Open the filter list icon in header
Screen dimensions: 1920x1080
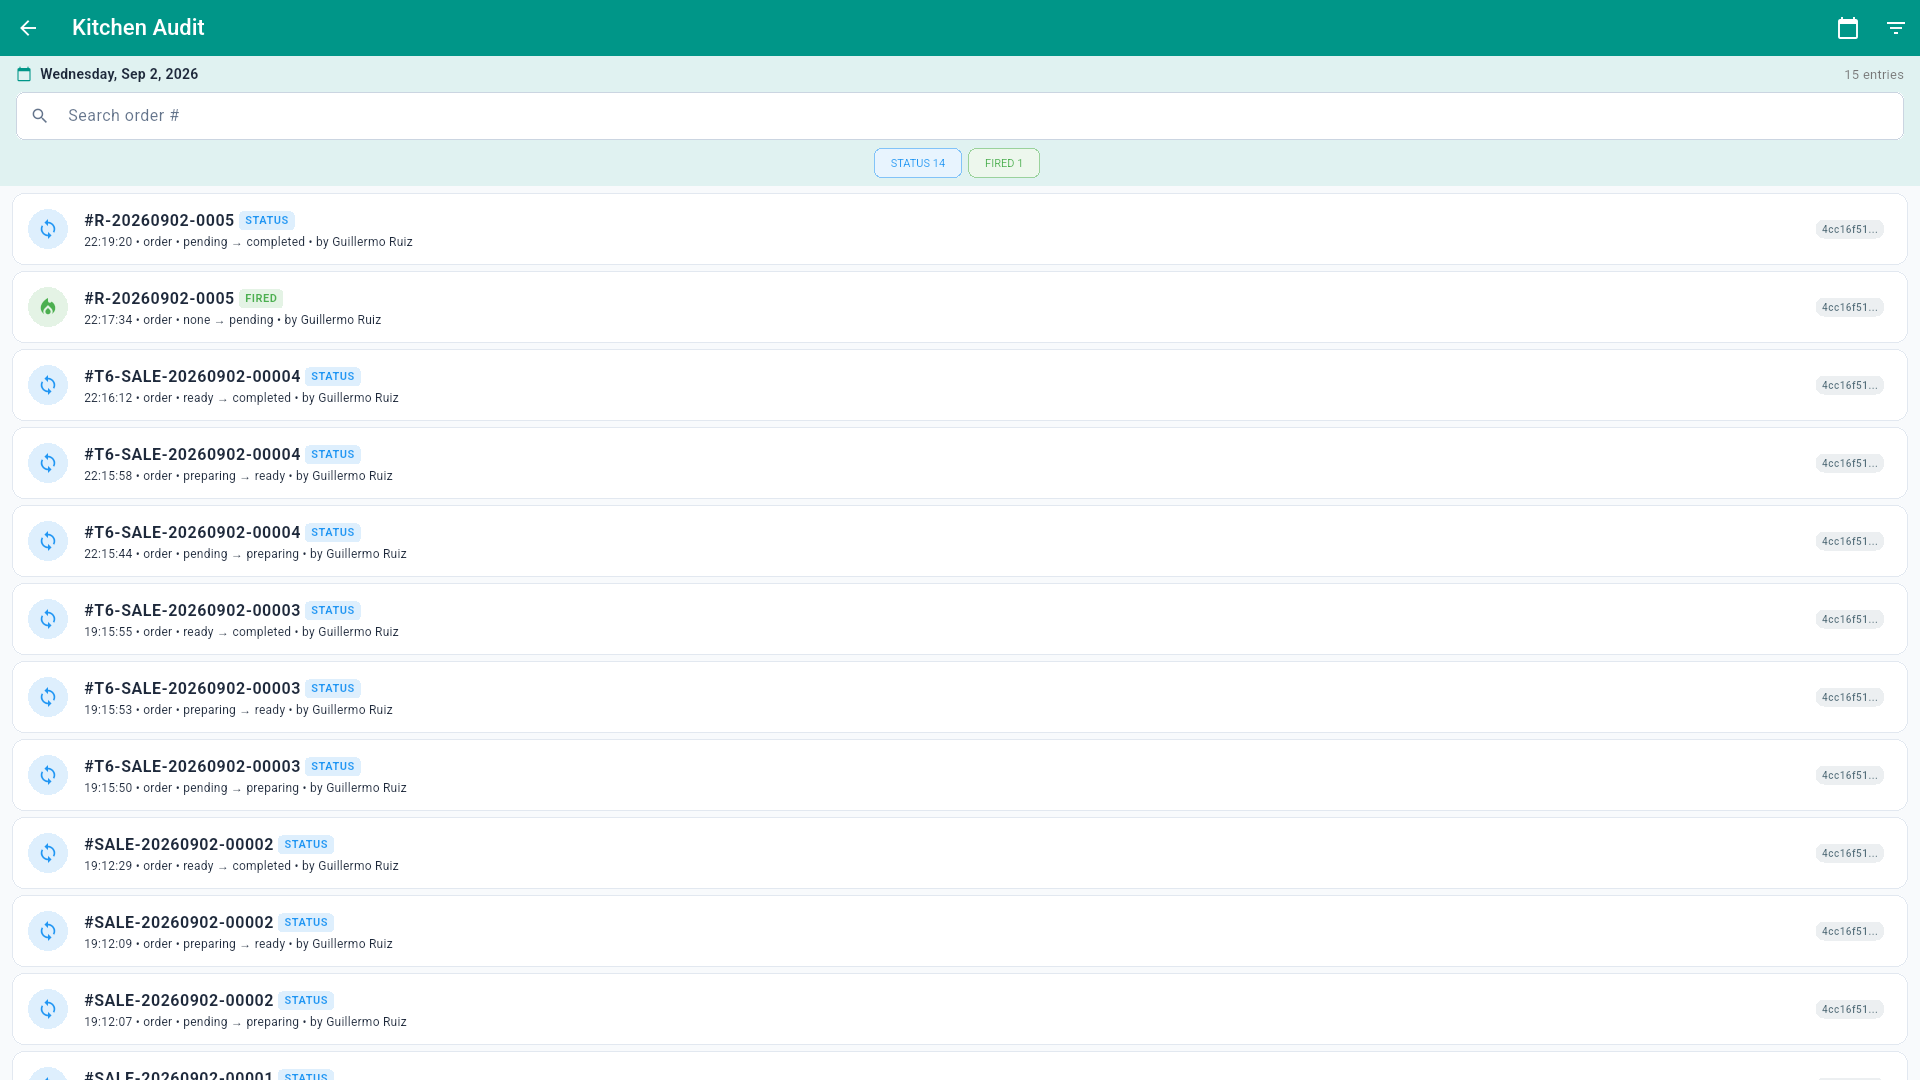pyautogui.click(x=1896, y=28)
